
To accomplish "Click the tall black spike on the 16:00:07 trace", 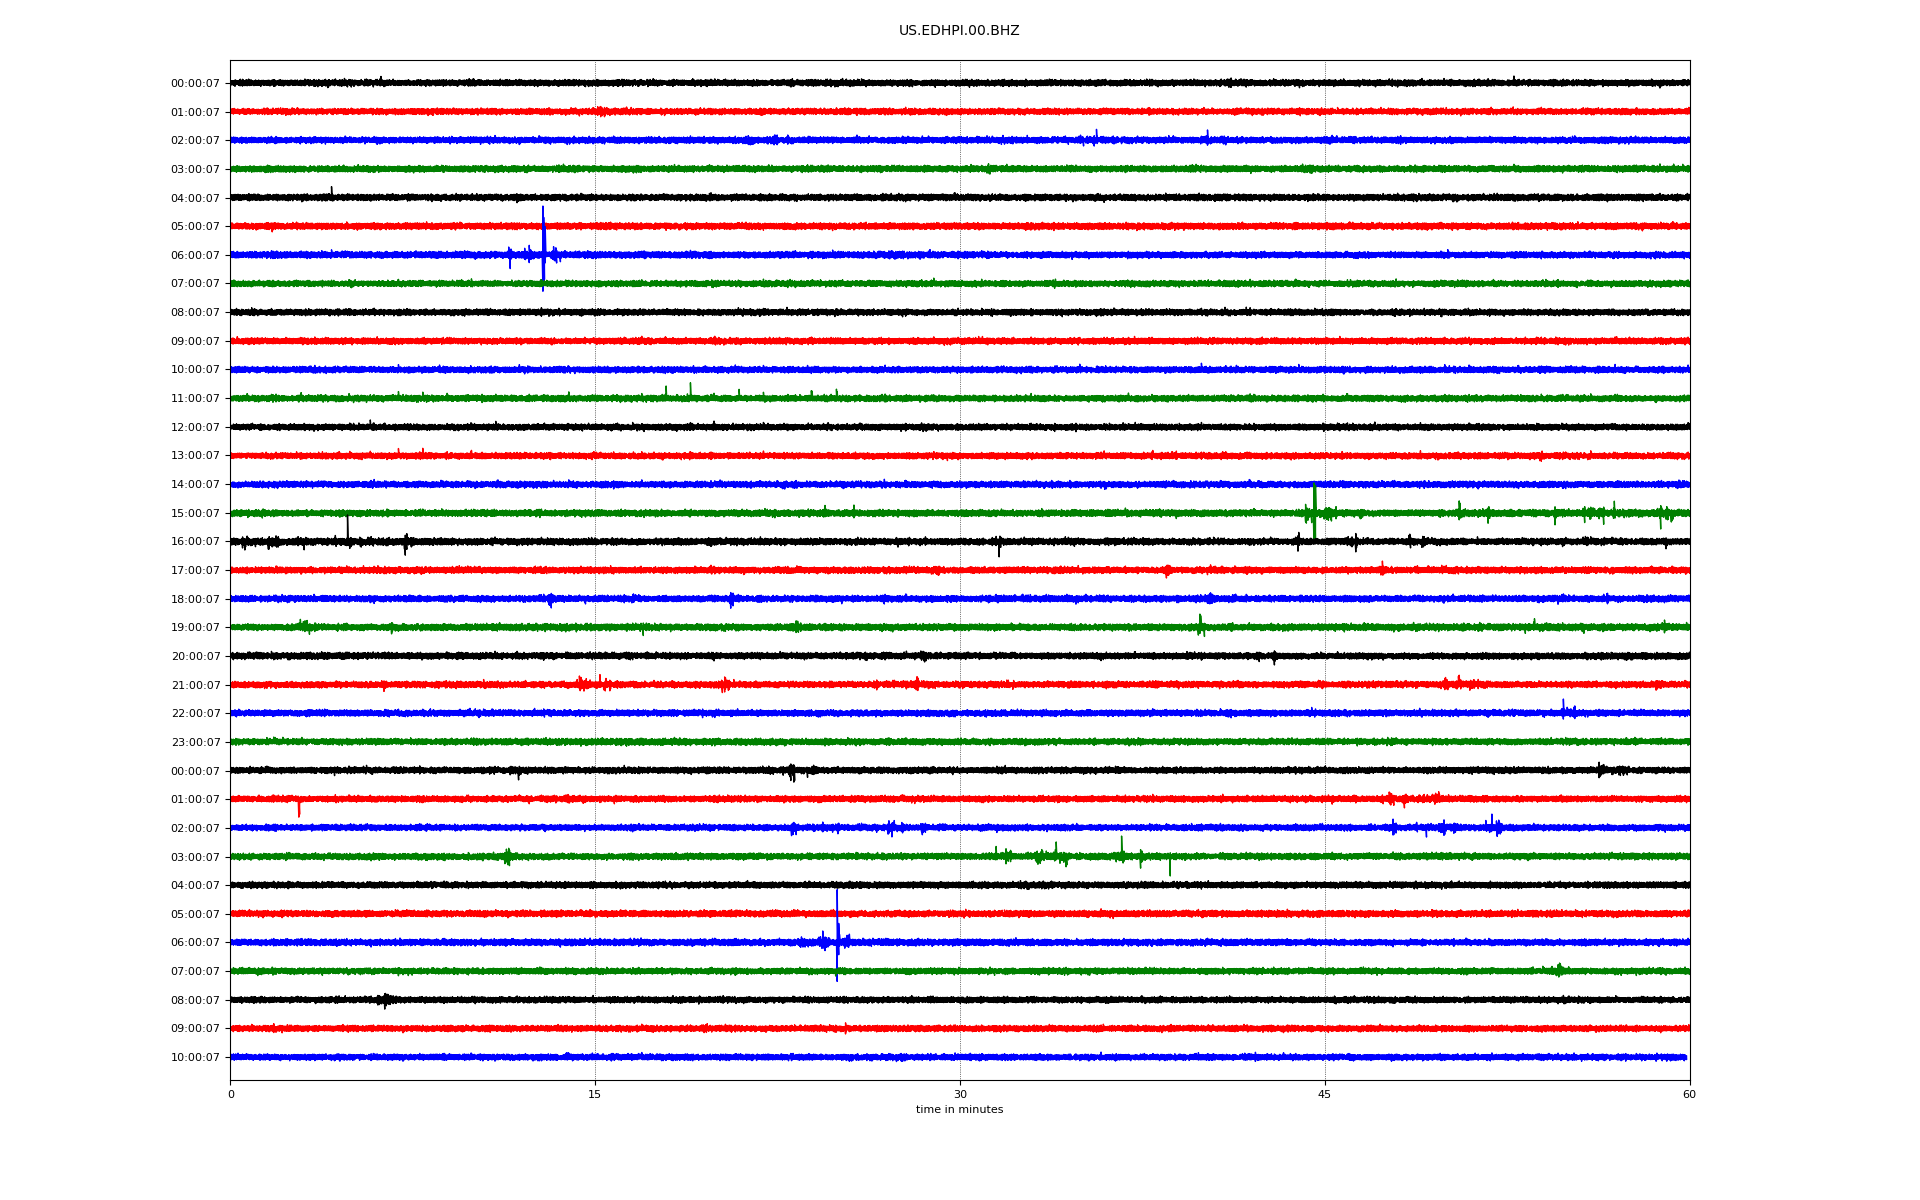I will (347, 528).
